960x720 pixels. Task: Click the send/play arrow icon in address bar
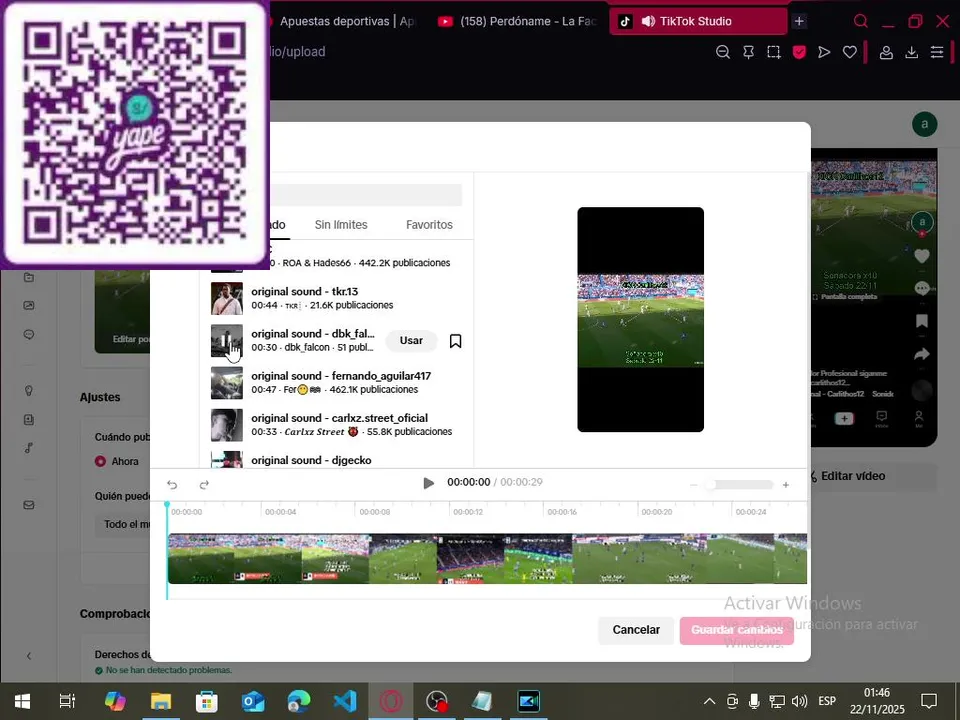click(824, 52)
